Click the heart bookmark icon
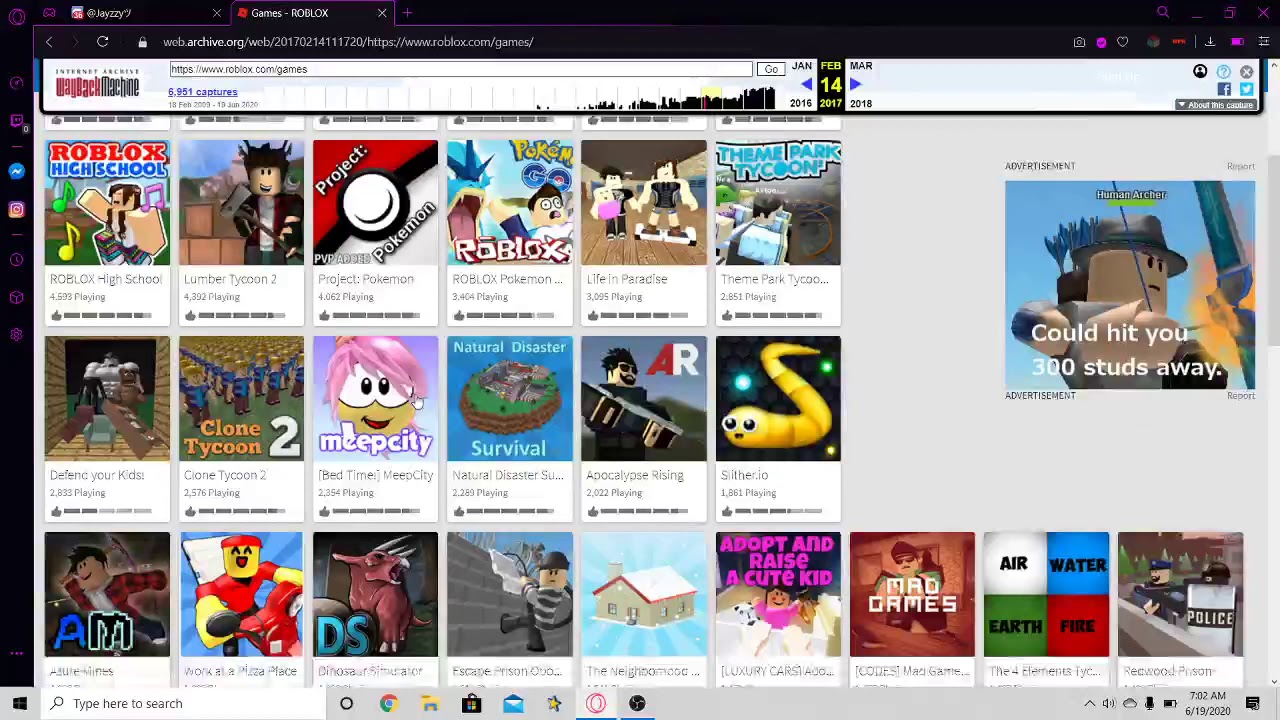 tap(1123, 42)
